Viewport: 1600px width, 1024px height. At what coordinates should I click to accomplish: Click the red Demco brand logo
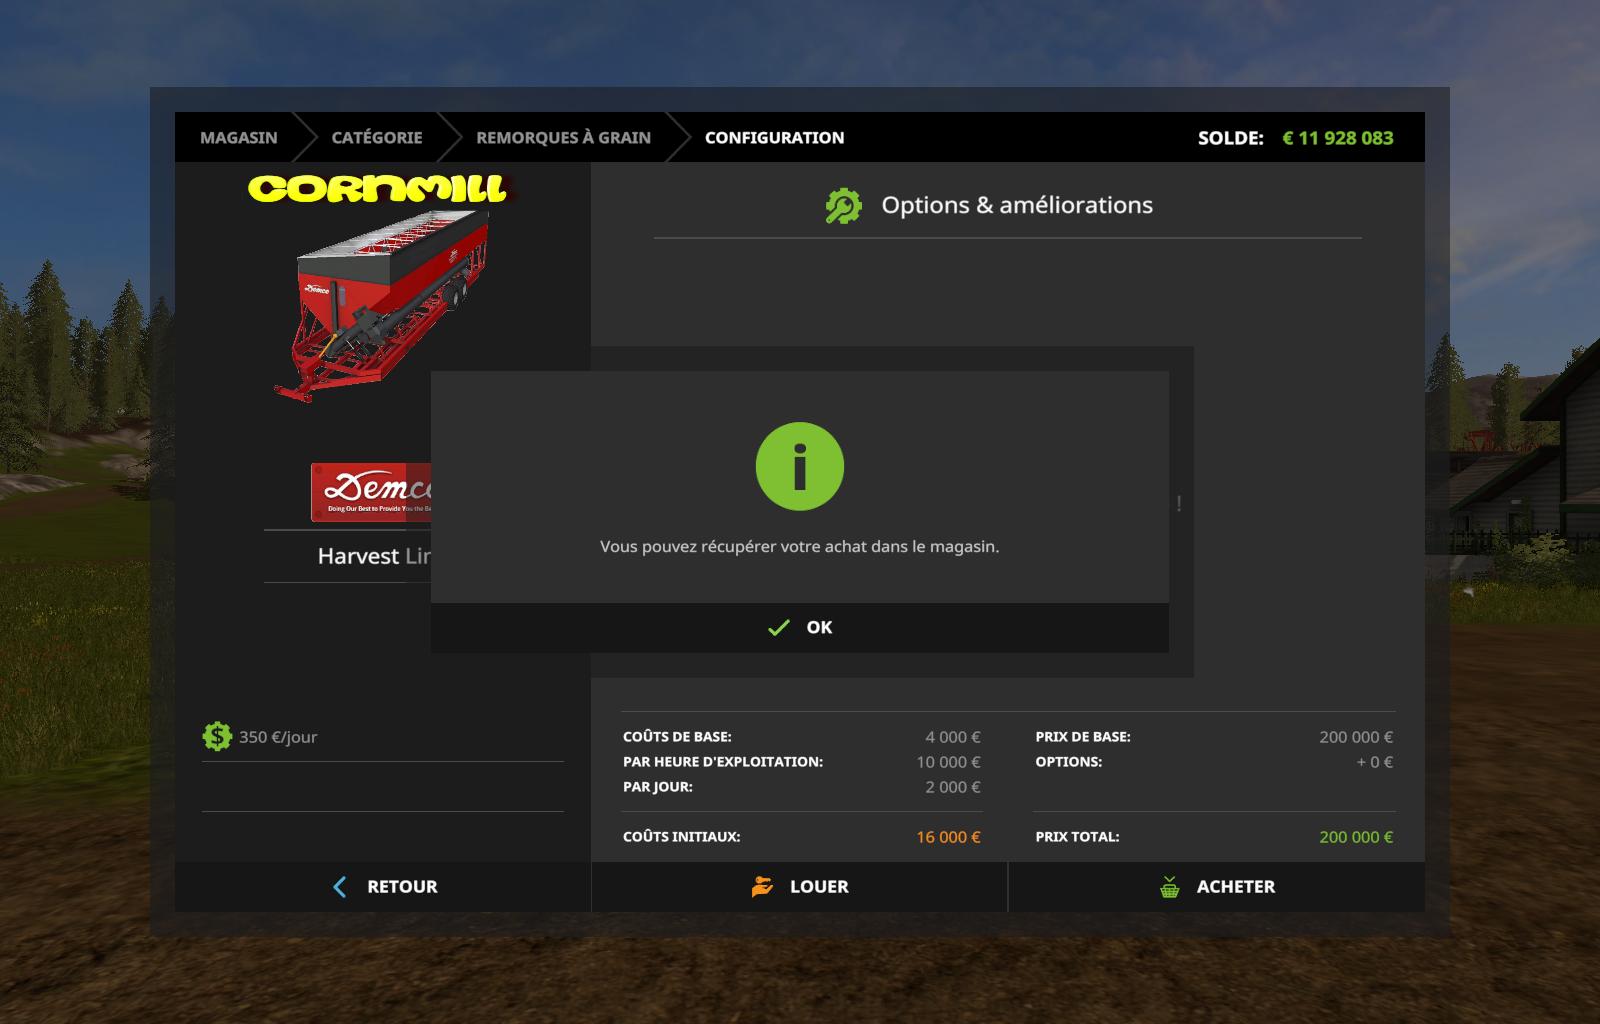click(371, 491)
